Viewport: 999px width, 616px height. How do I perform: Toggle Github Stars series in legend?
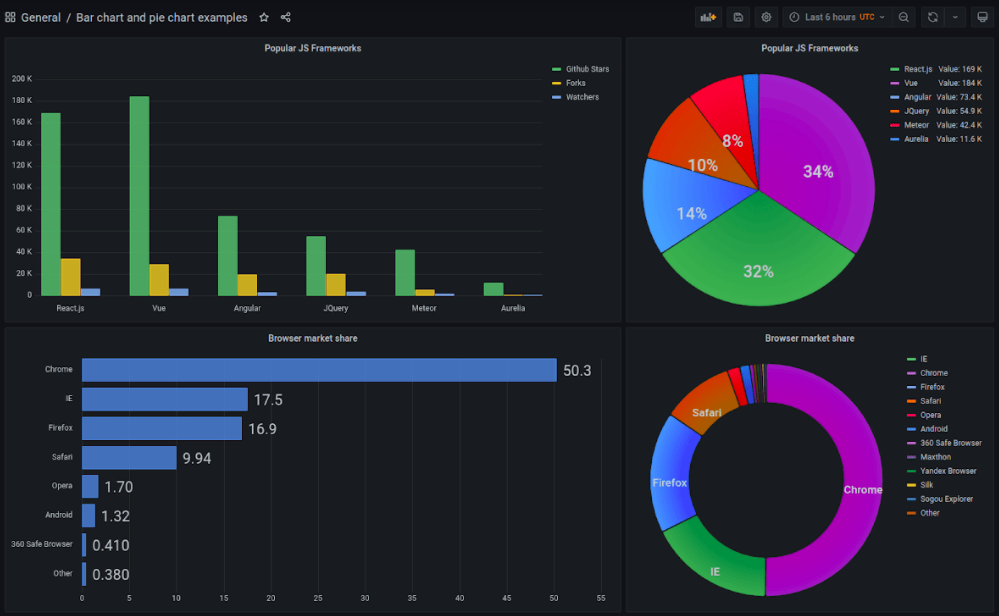pyautogui.click(x=587, y=69)
